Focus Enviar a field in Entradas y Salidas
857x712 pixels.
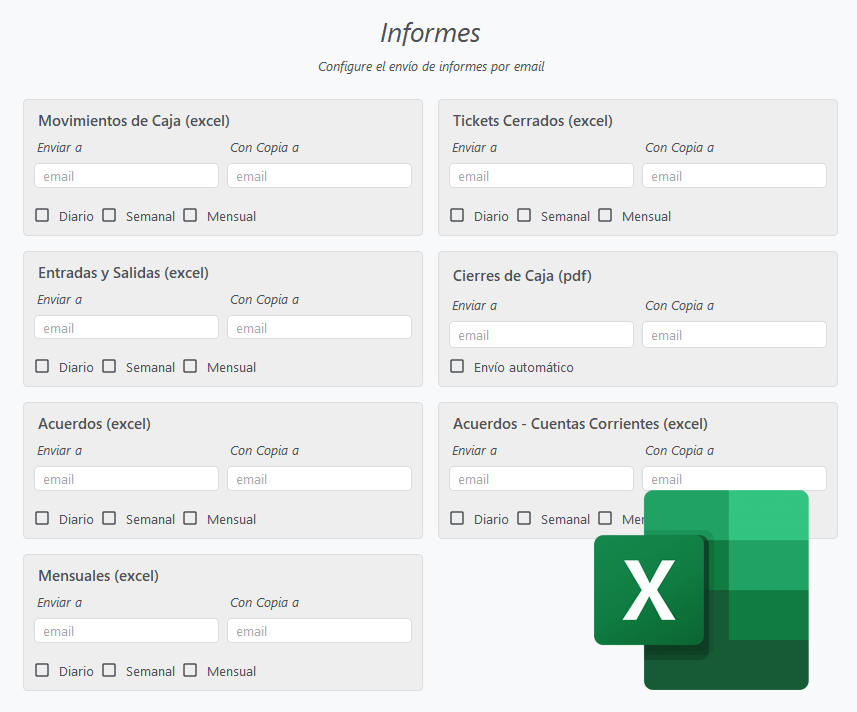(126, 328)
